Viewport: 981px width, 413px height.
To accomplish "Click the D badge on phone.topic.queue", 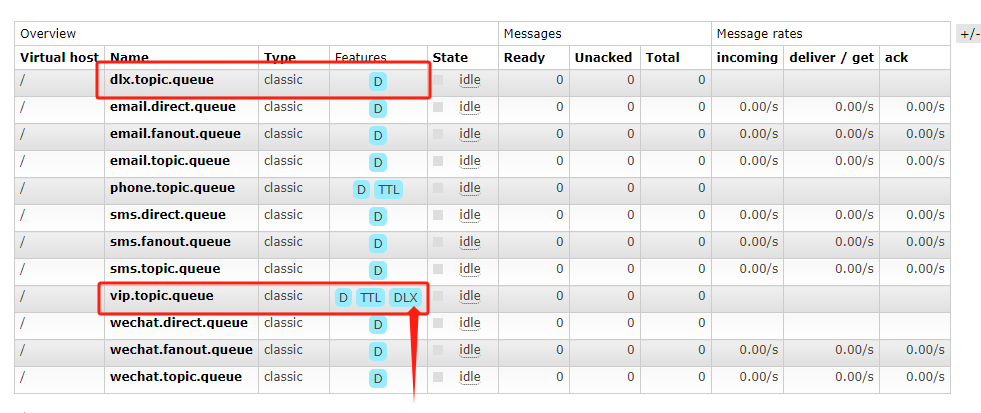I will click(361, 190).
